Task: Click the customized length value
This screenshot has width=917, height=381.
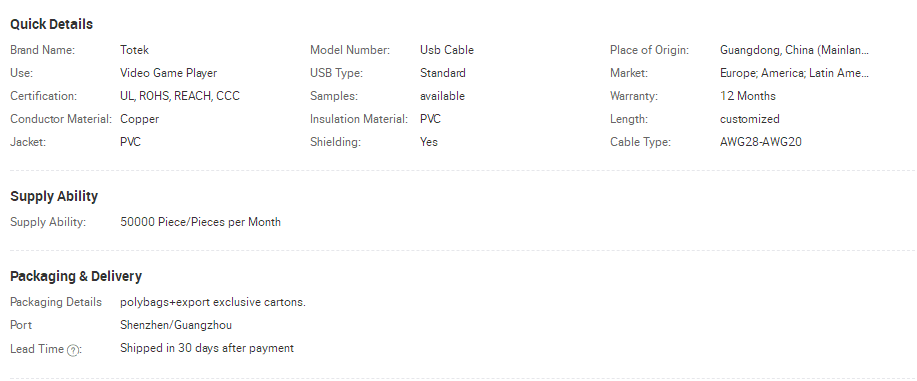Action: [750, 119]
